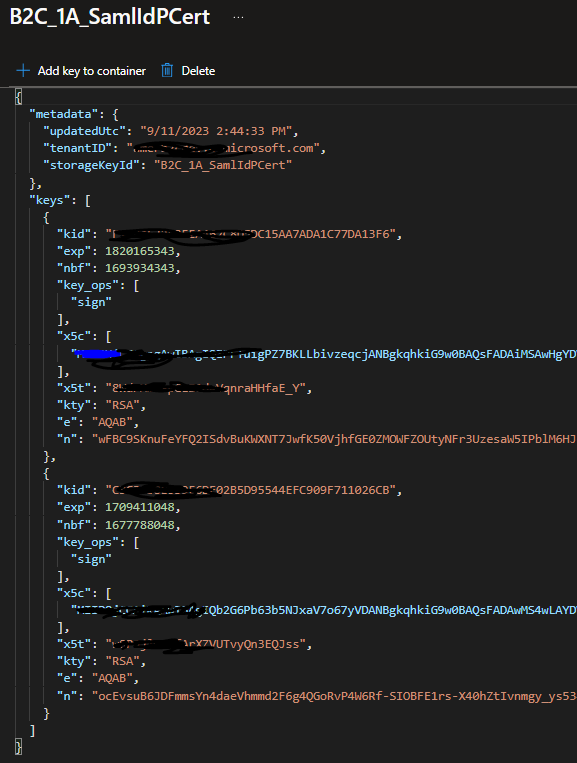Open the ellipsis menu beside B2C_1A_SamlIdPCert title
The width and height of the screenshot is (577, 763).
pos(238,17)
